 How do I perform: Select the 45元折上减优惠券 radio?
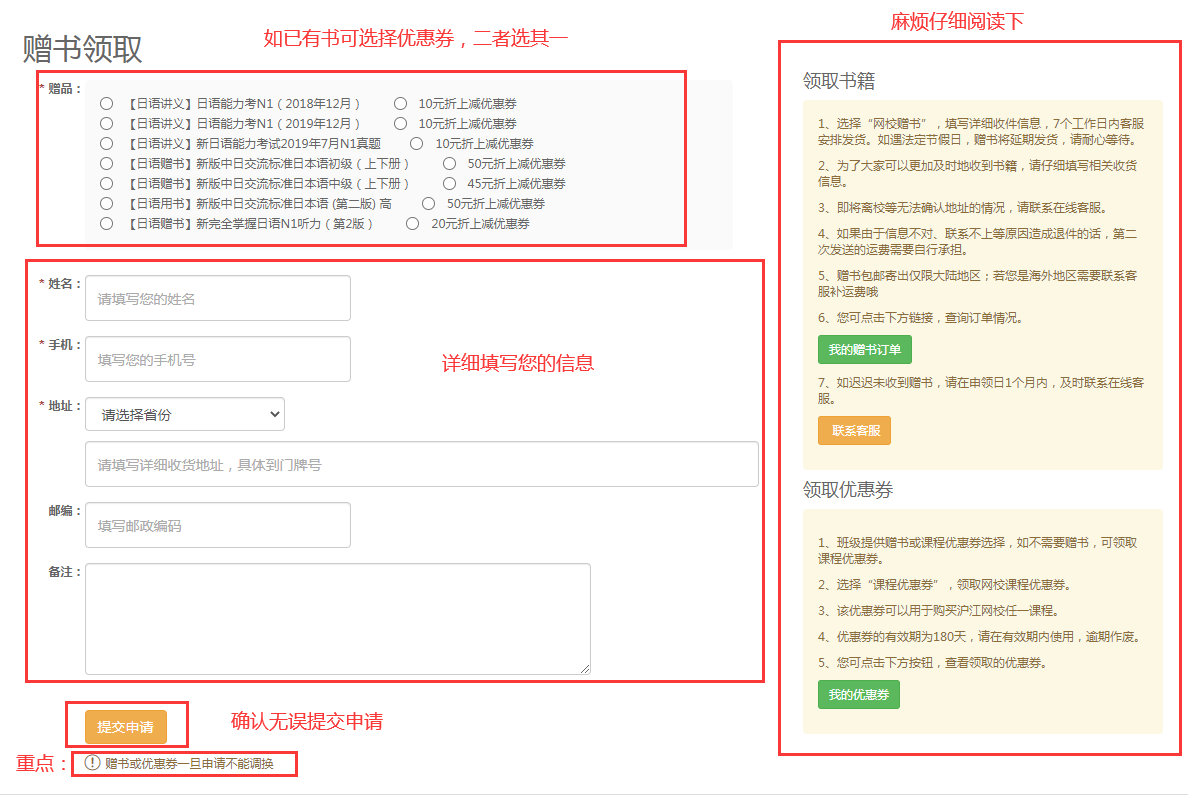pyautogui.click(x=449, y=183)
